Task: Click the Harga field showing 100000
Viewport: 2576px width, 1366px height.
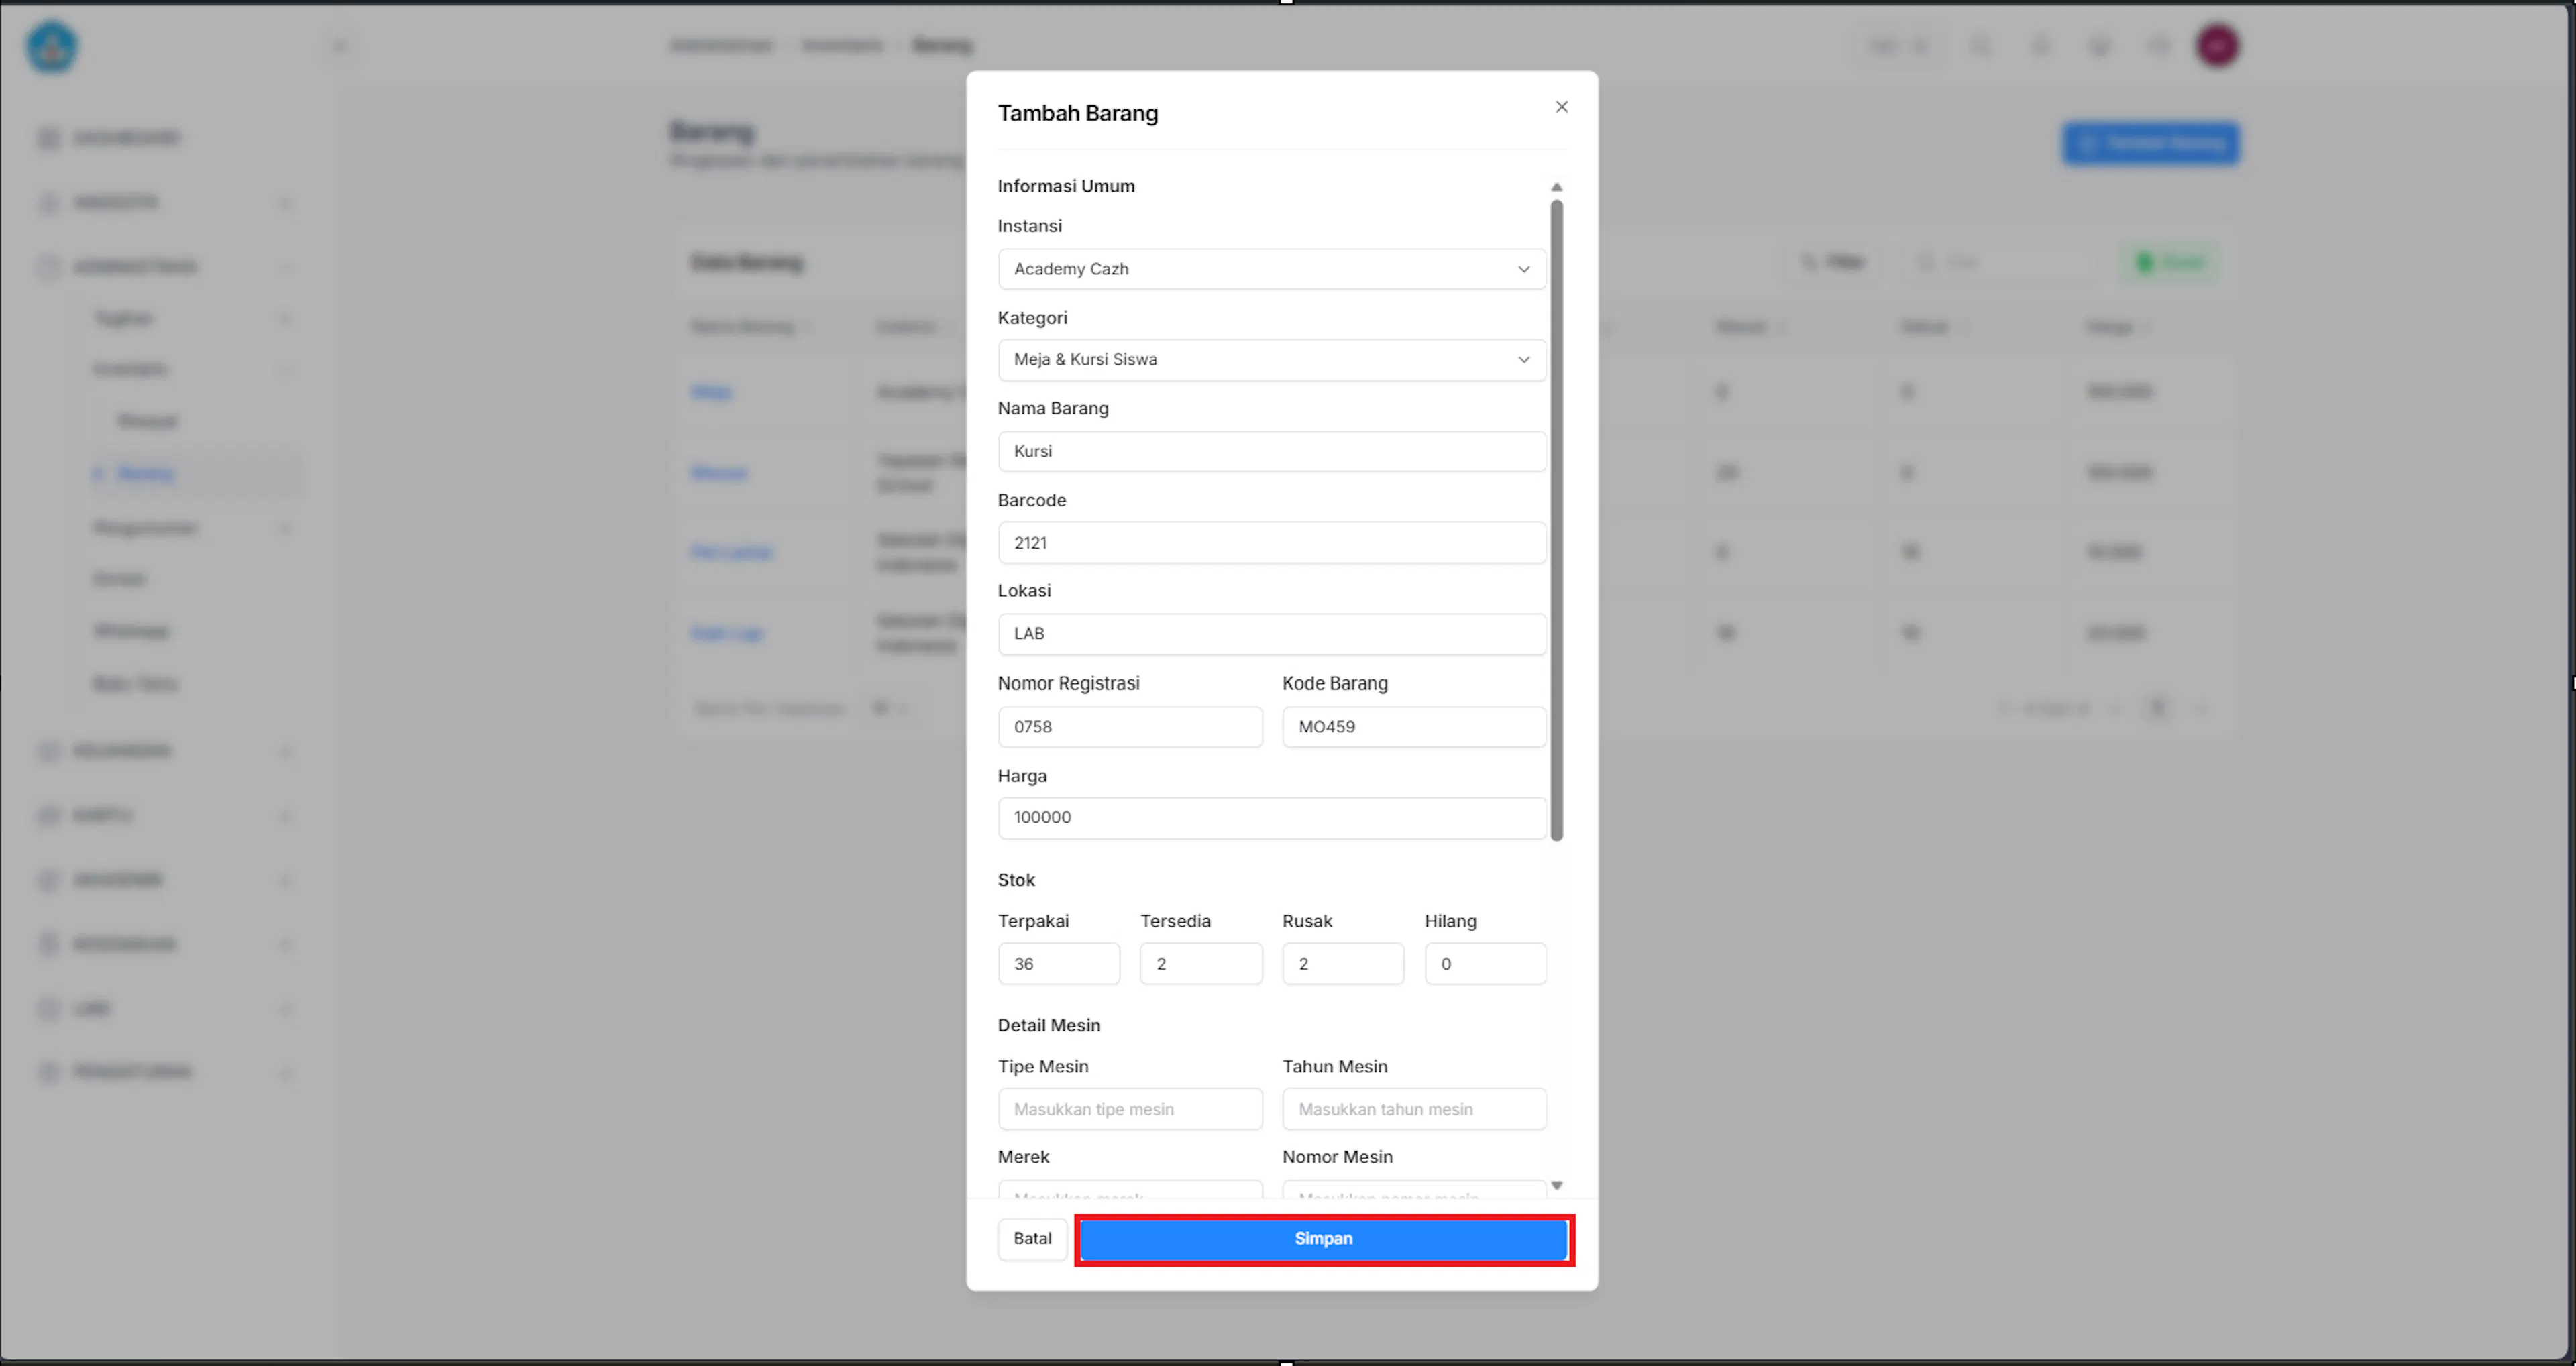Action: click(1271, 818)
